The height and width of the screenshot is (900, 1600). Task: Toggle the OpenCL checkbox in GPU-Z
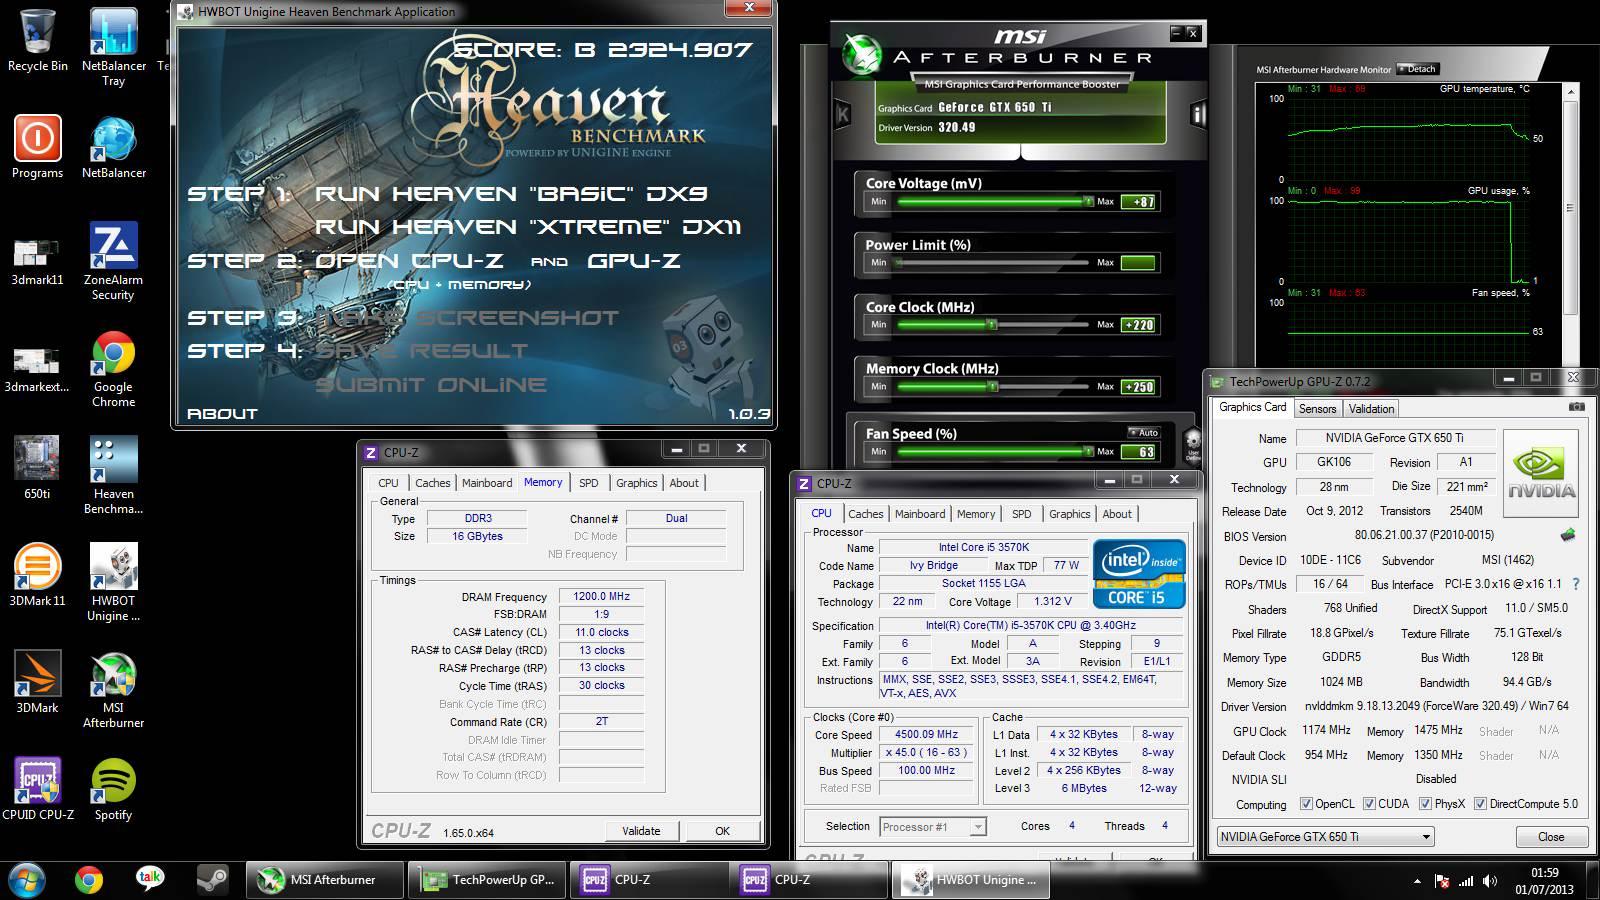click(x=1306, y=804)
